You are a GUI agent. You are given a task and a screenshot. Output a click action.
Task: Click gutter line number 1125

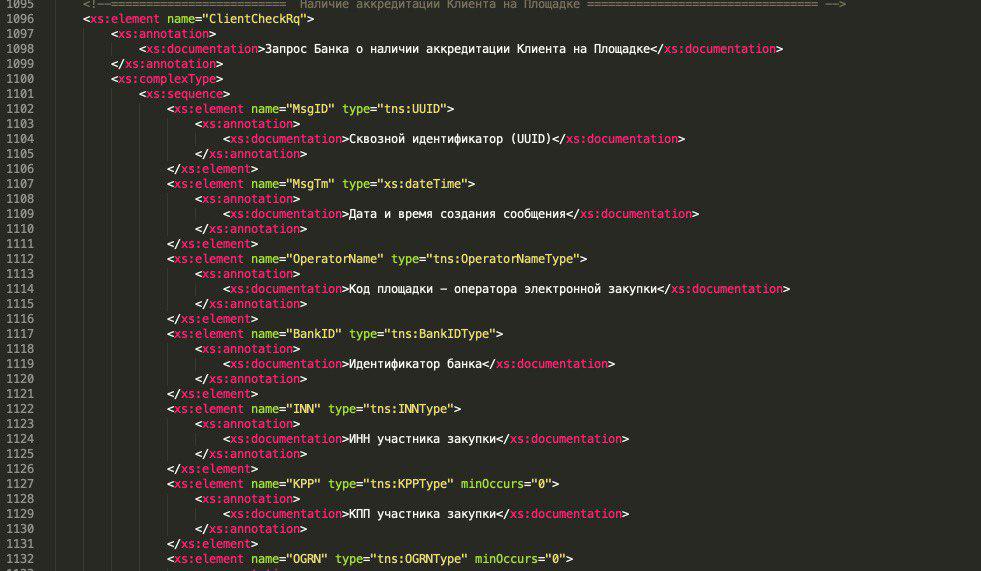click(20, 454)
